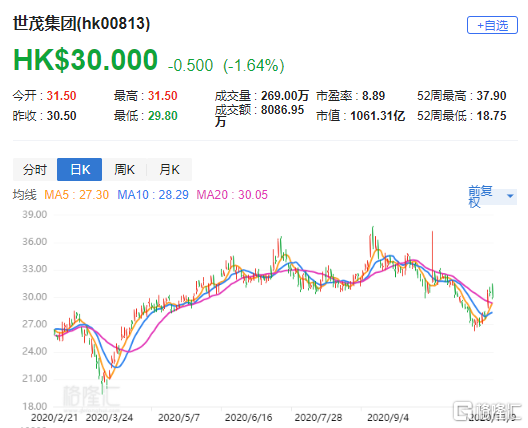
Task: Click the 2020/7/28 date axis label
Action: pos(318,418)
